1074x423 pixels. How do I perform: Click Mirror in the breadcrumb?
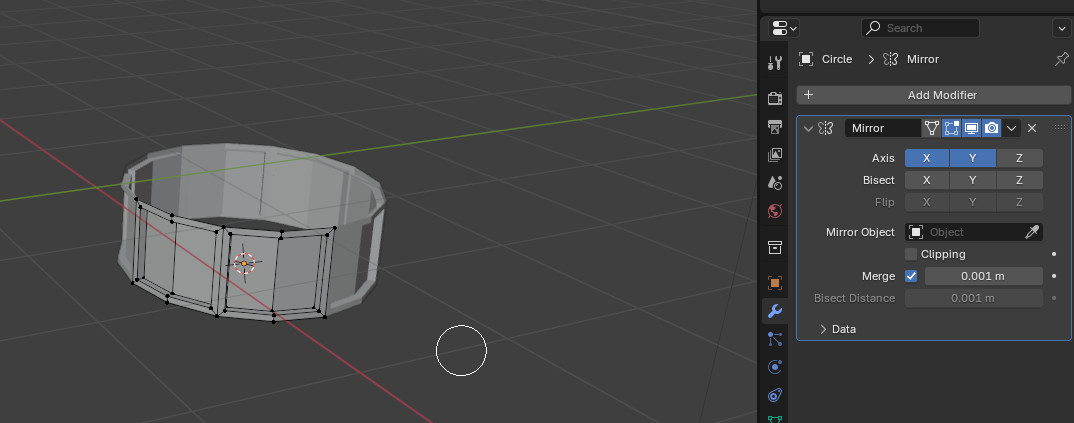tap(923, 59)
